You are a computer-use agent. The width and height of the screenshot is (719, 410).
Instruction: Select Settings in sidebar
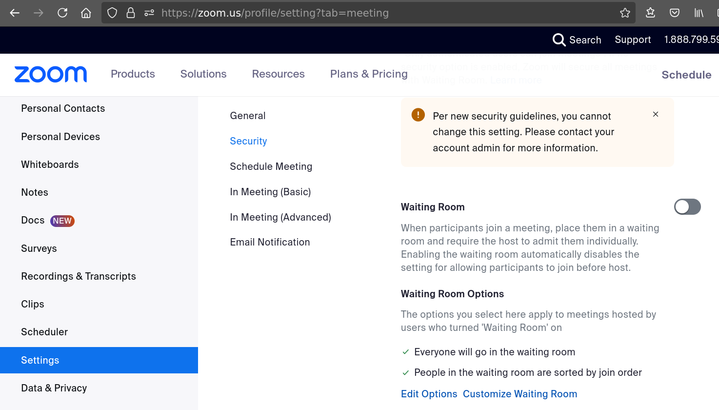pyautogui.click(x=99, y=360)
